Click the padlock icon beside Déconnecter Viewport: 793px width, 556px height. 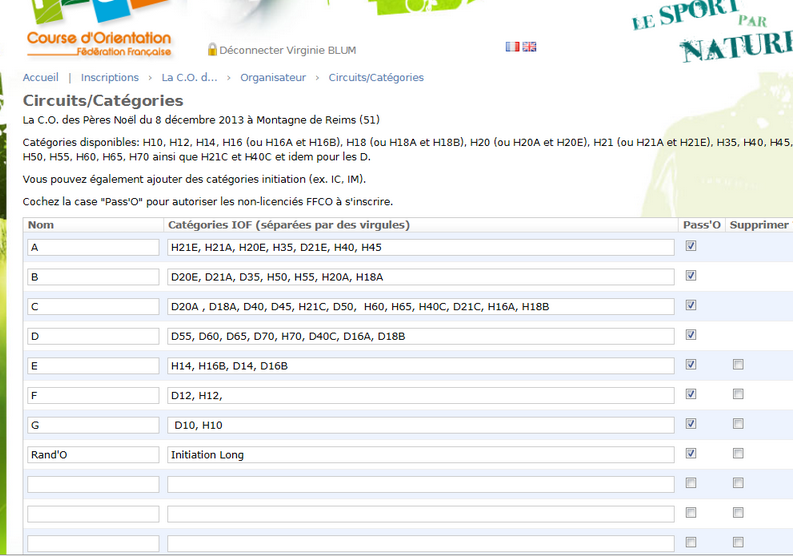tap(212, 49)
